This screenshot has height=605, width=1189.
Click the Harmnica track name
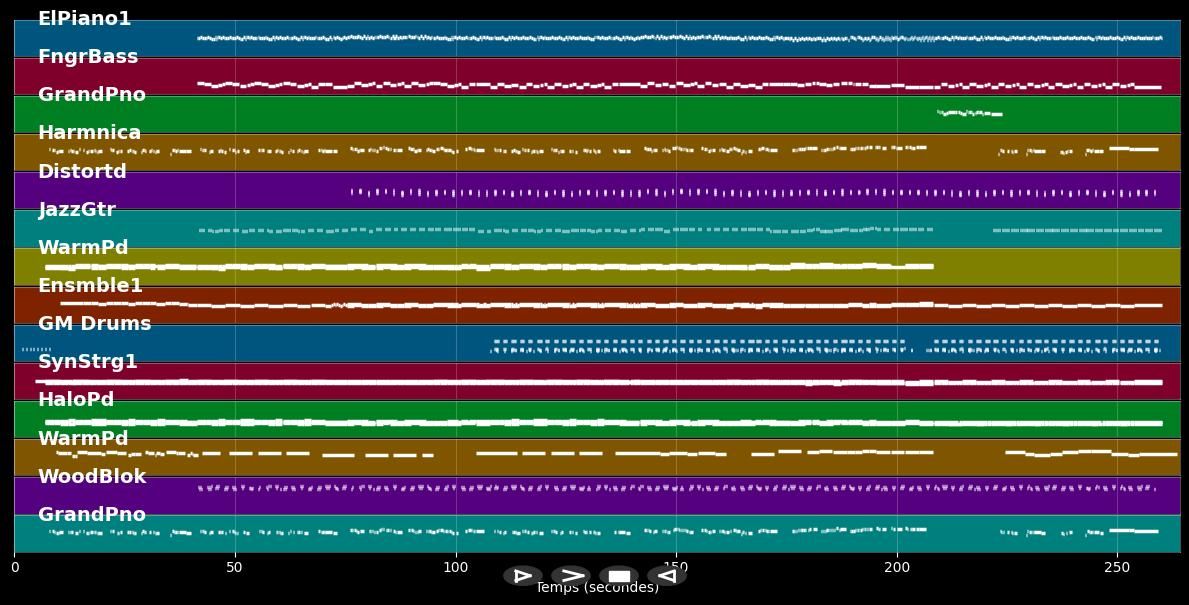89,133
